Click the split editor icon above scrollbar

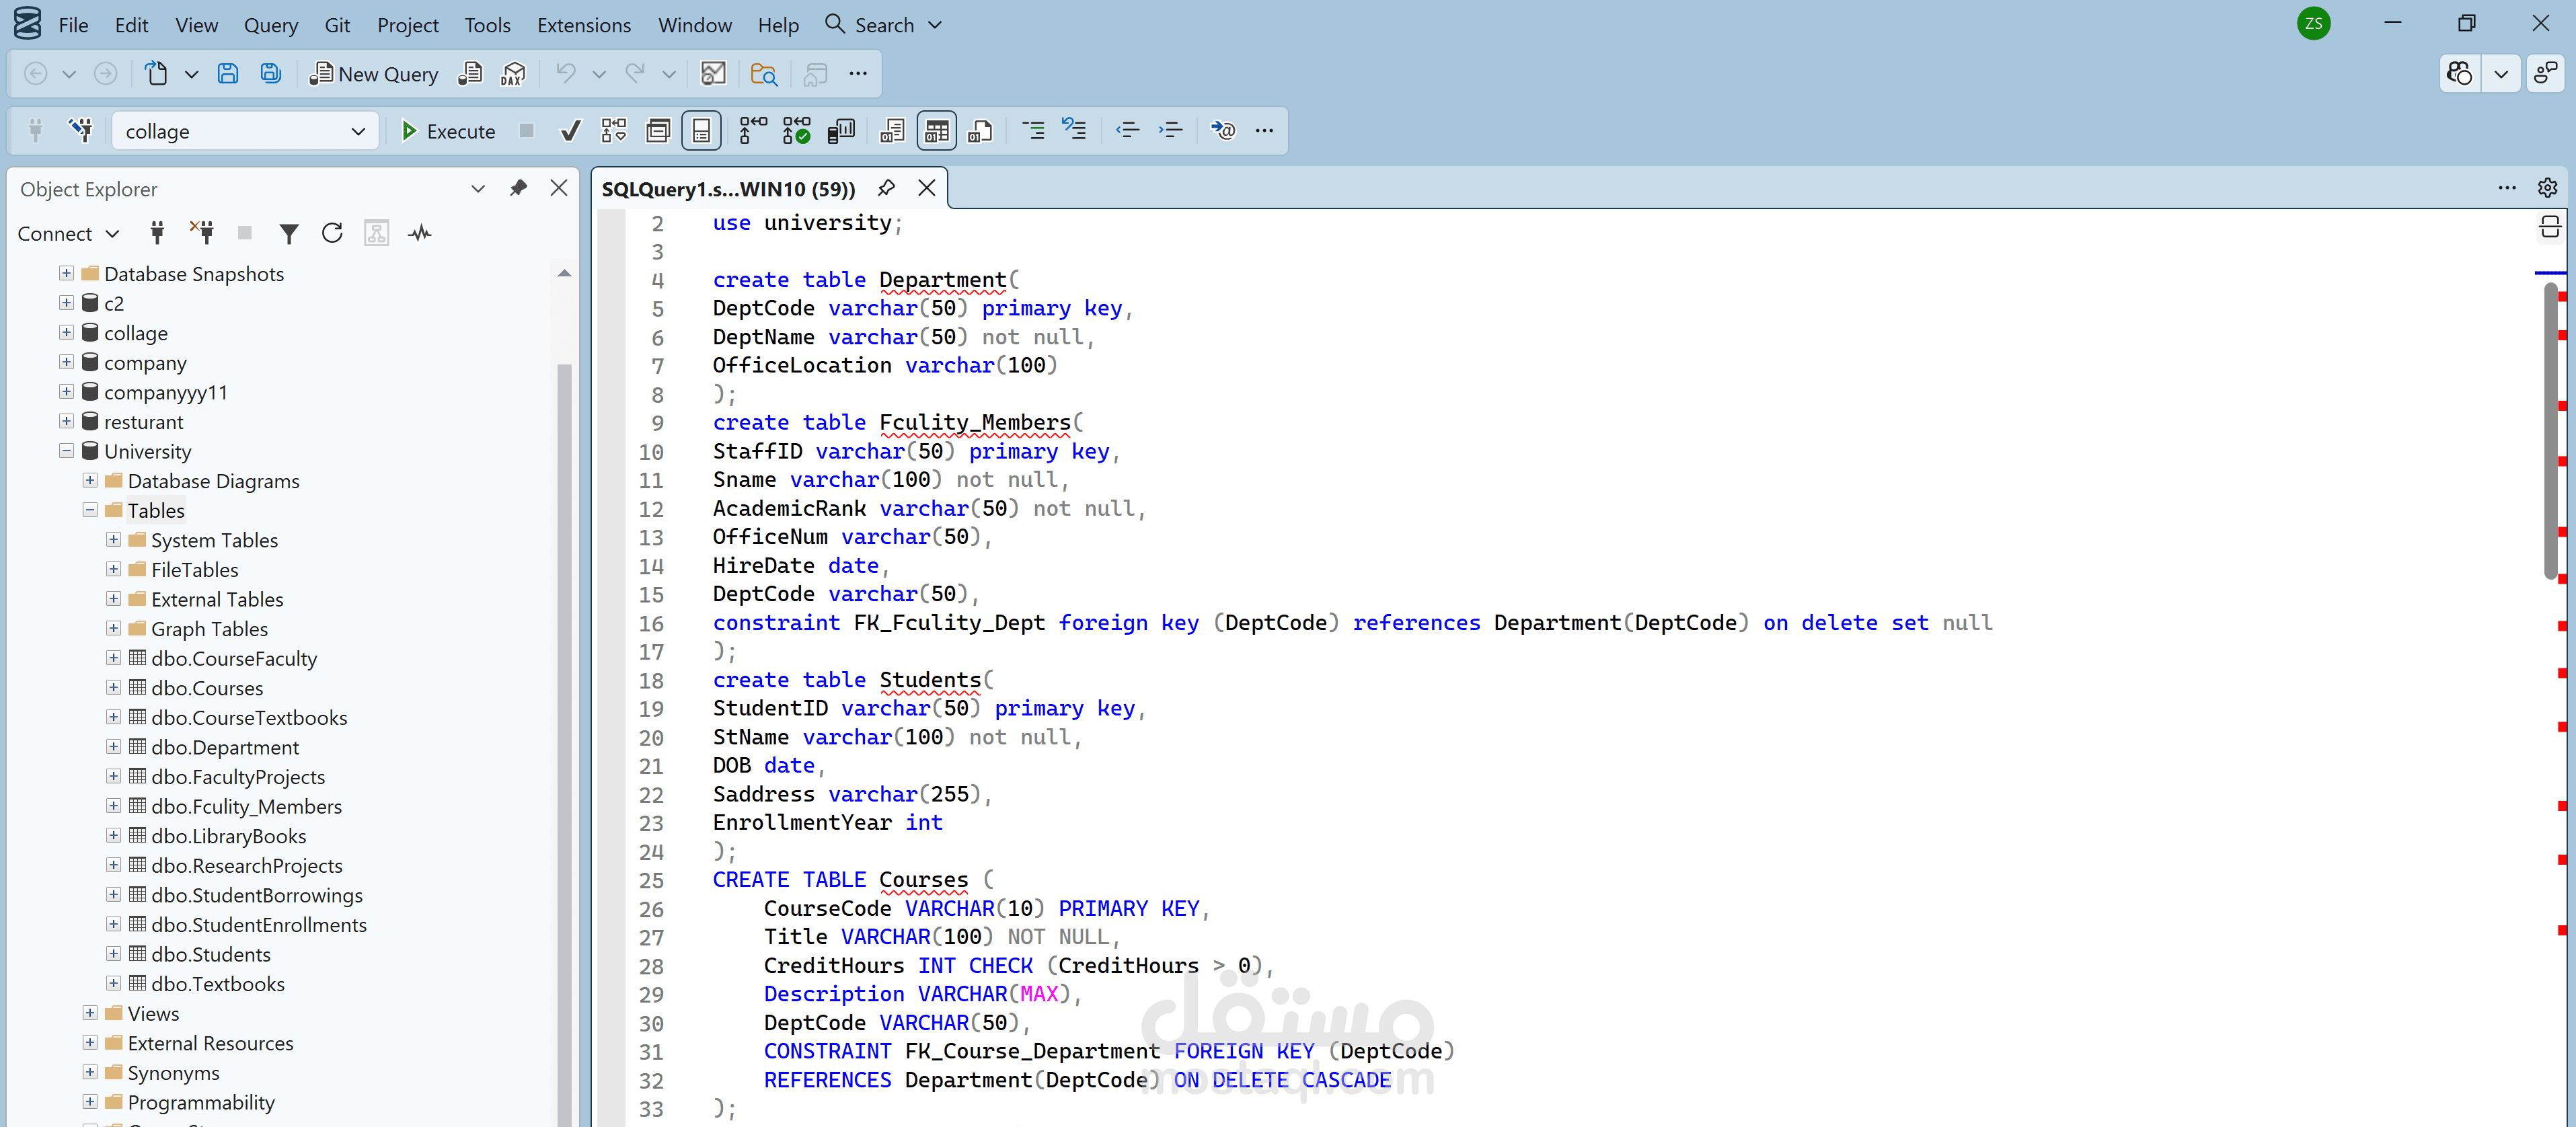[2550, 228]
